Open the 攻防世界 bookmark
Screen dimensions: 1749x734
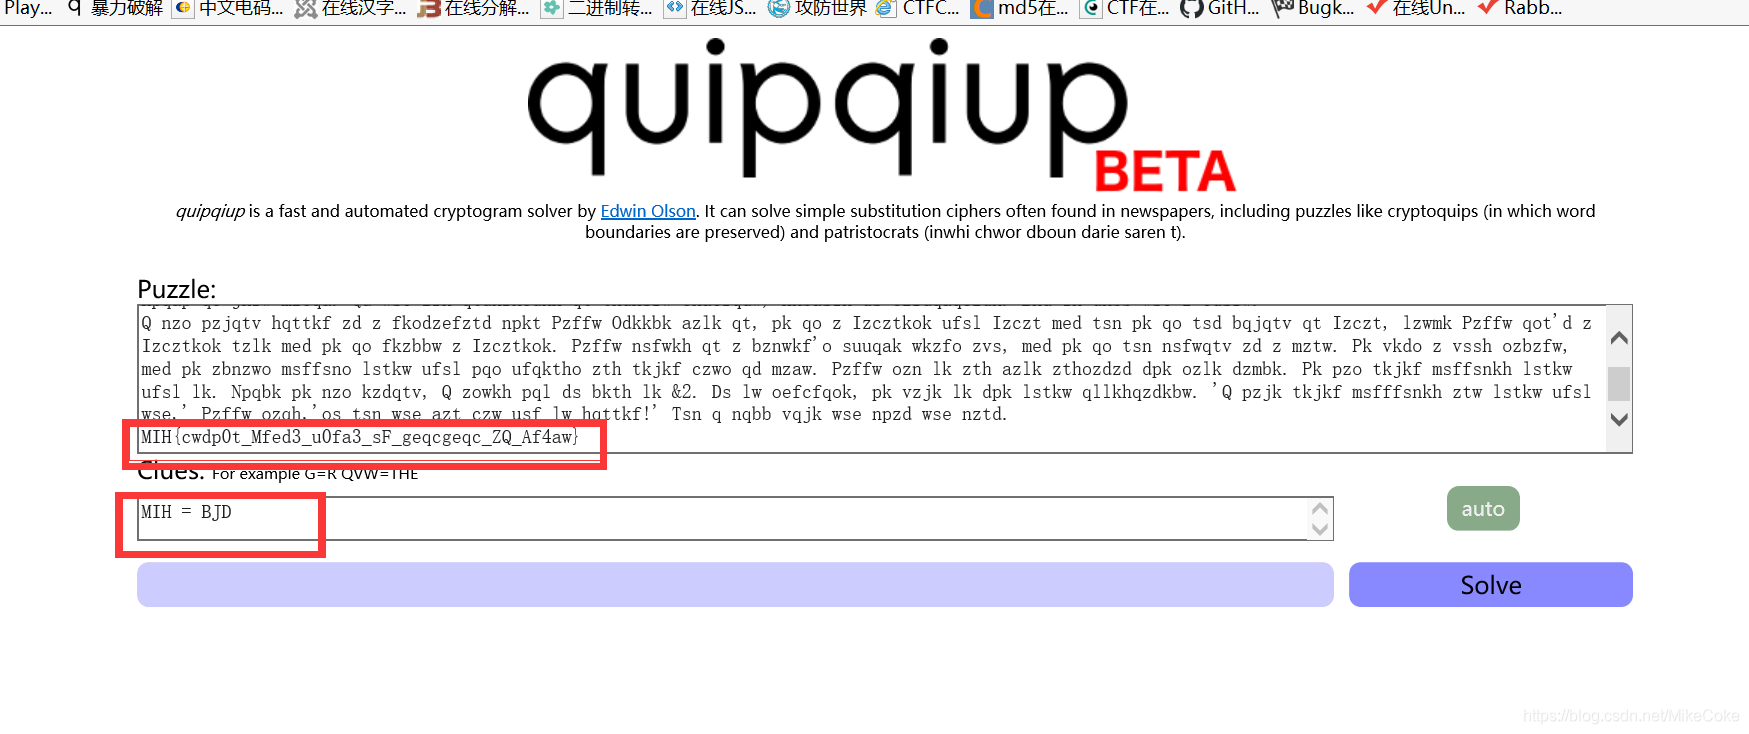click(817, 9)
